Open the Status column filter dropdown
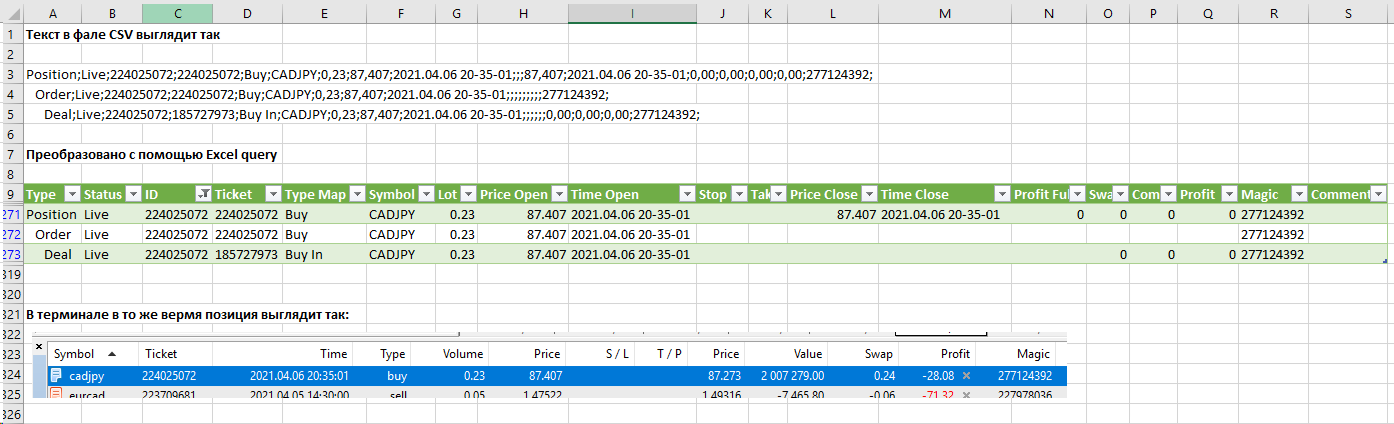The height and width of the screenshot is (424, 1394). click(132, 194)
